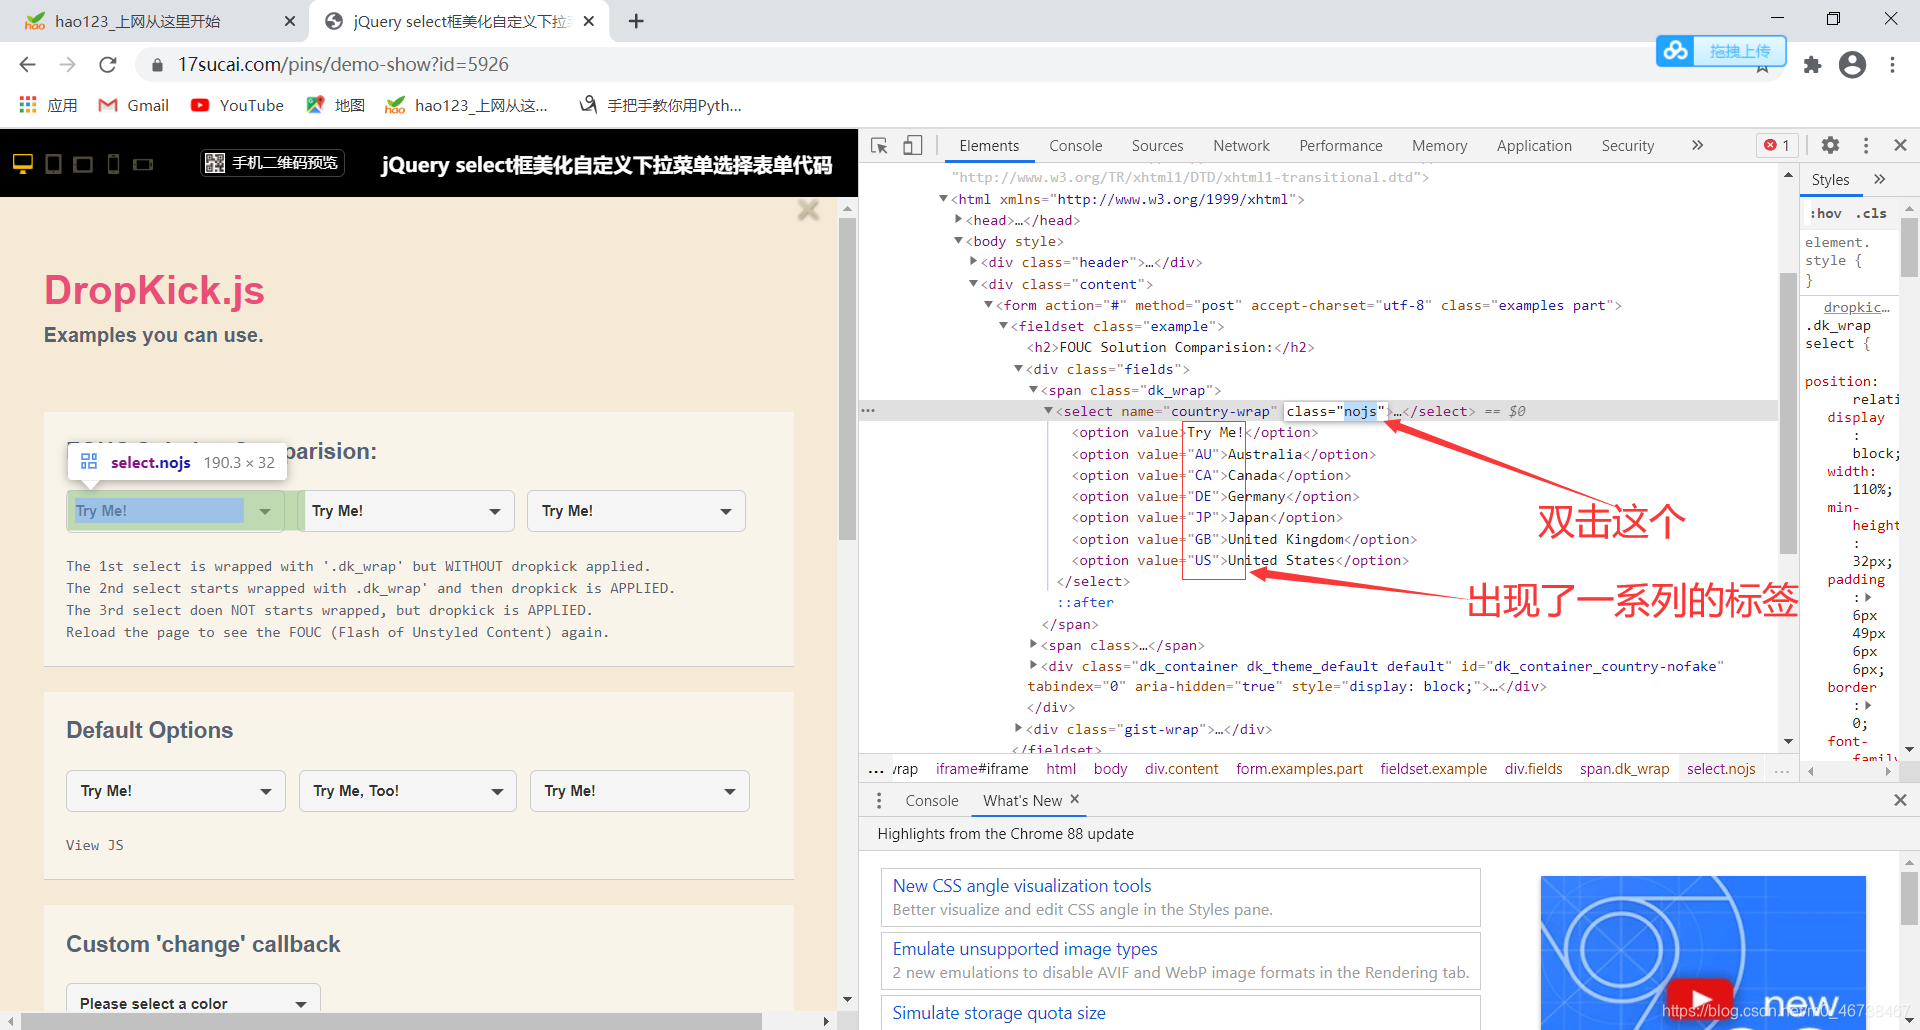
Task: Select landscape phone preview icon
Action: coord(143,164)
